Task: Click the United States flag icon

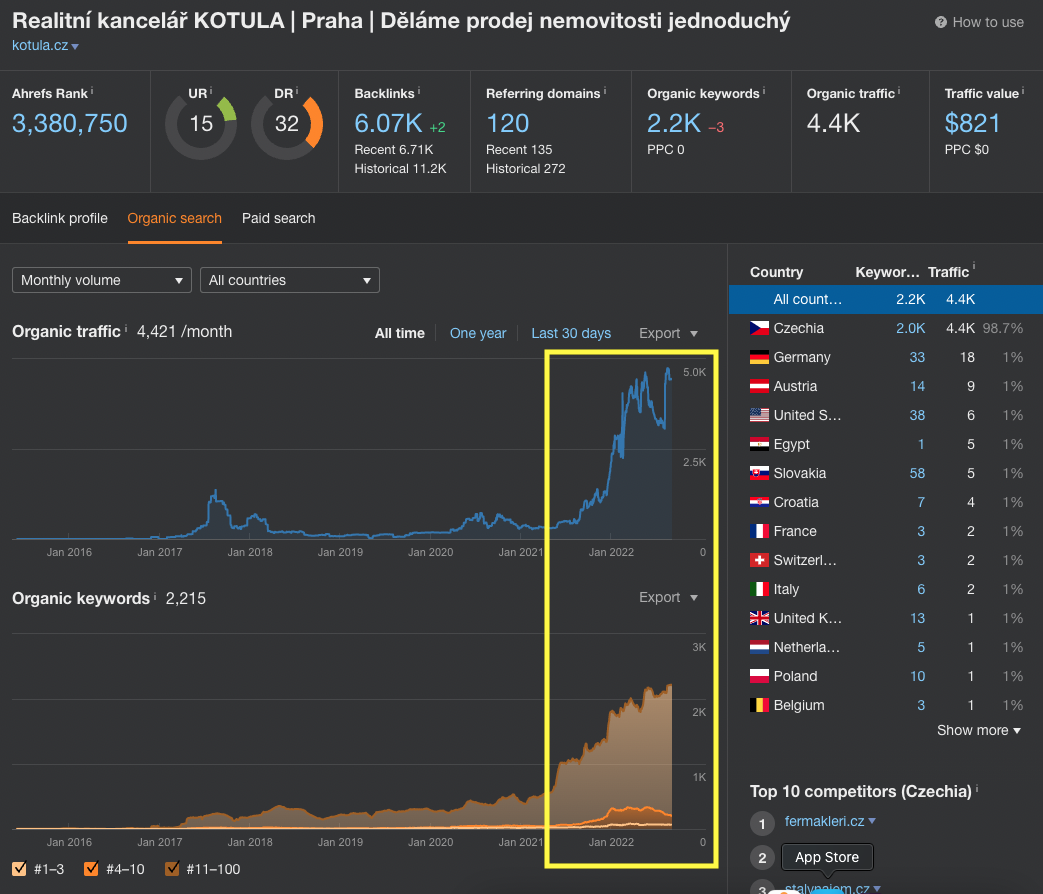Action: point(759,415)
